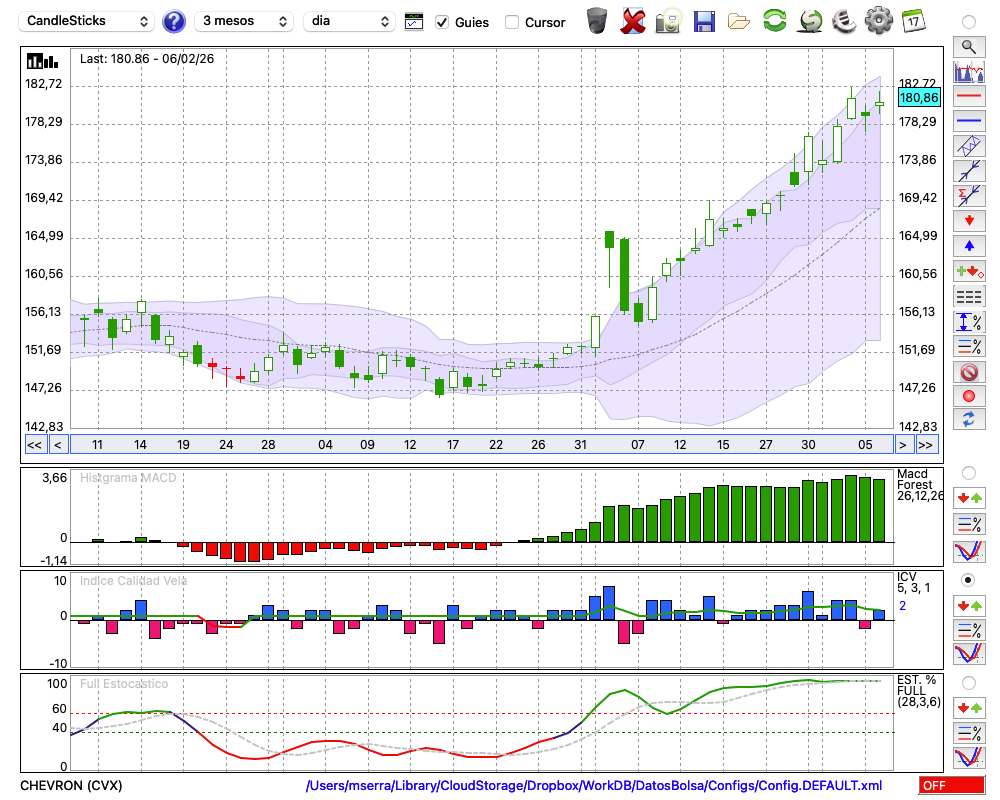Viewport: 1000px width, 800px height.
Task: Click the Config.DEFAULT.xml file path link
Action: coord(594,785)
